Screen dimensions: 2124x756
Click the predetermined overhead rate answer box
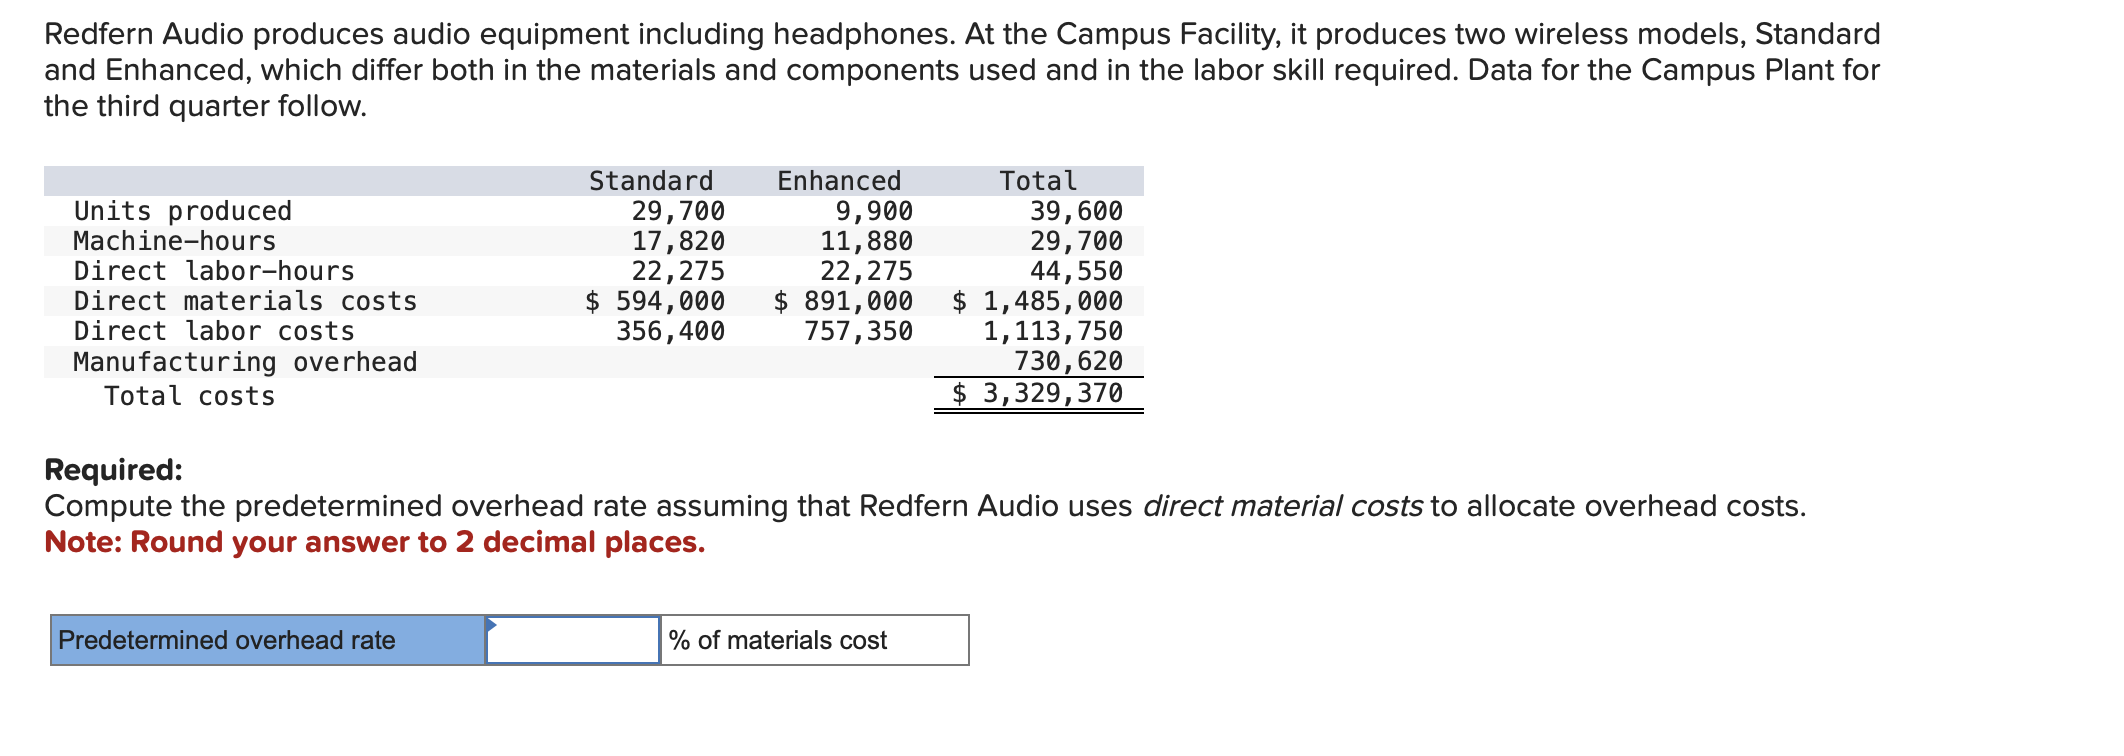point(573,640)
